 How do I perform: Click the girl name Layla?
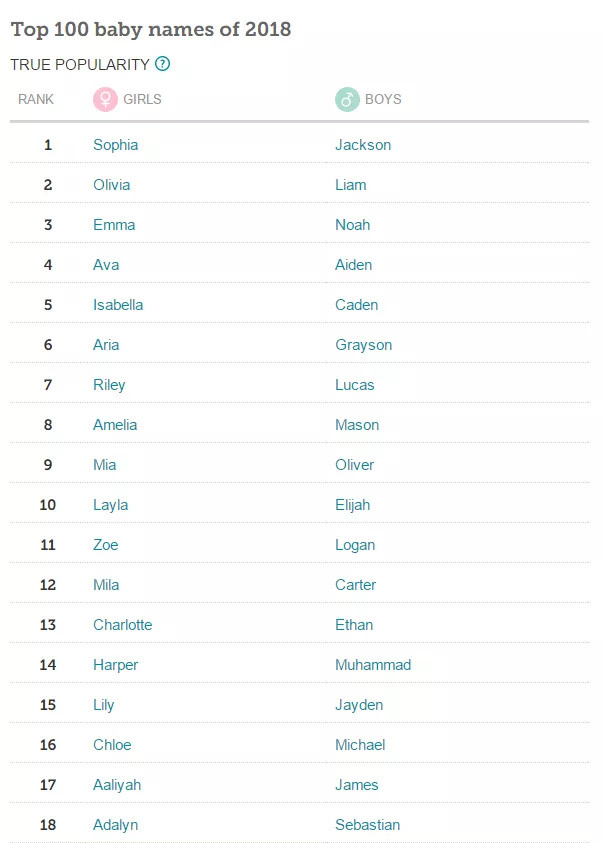pos(110,505)
